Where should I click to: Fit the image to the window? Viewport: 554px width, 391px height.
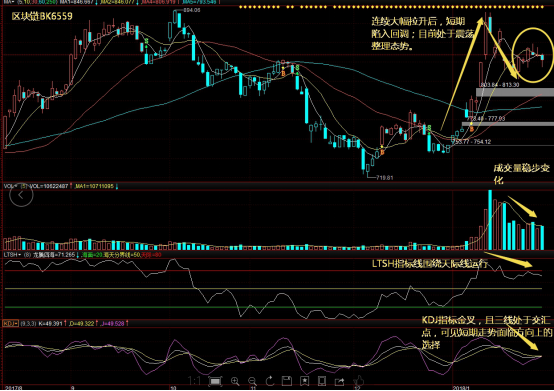coord(215,381)
